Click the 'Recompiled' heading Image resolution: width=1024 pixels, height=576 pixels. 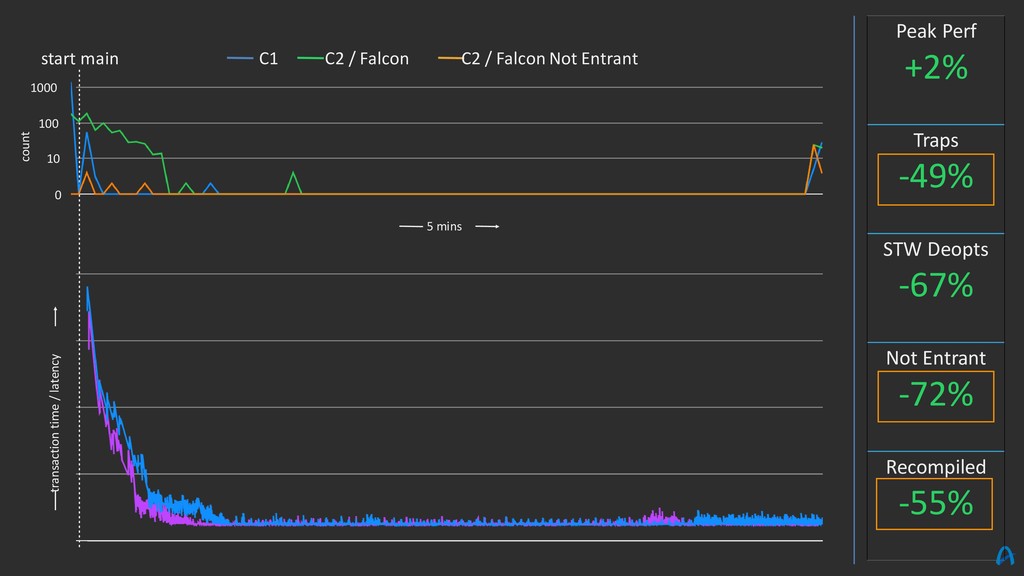pyautogui.click(x=935, y=467)
